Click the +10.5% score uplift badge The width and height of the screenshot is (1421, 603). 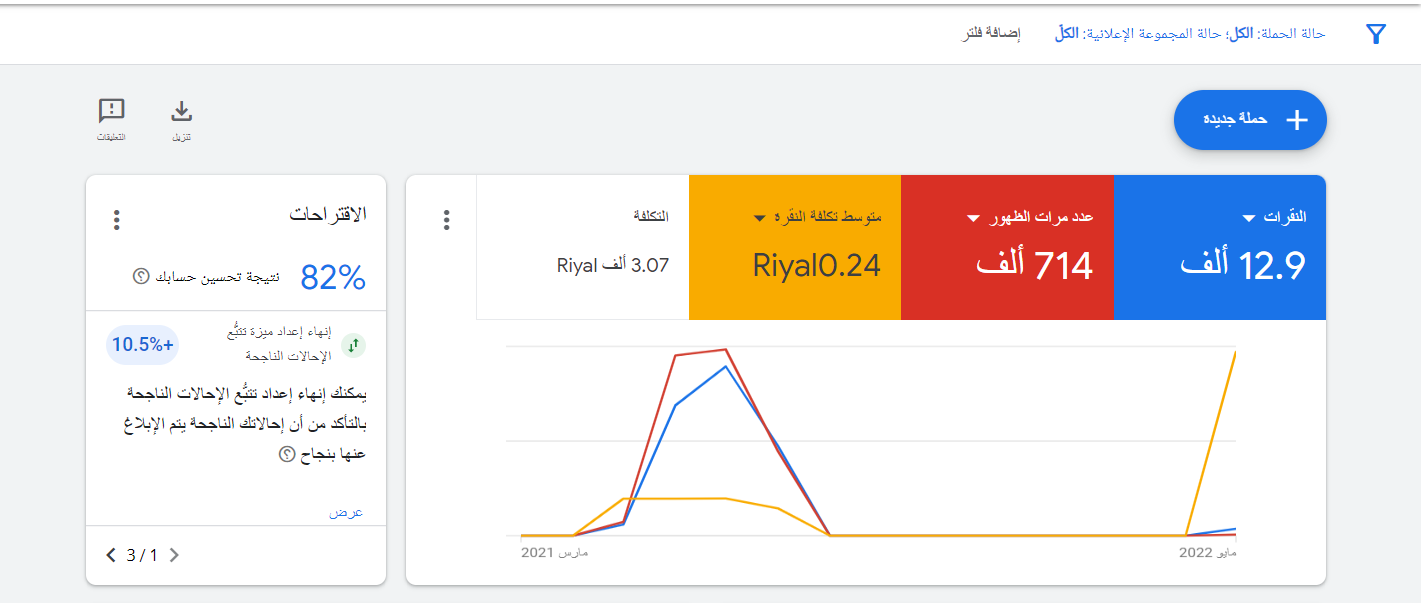(x=143, y=345)
